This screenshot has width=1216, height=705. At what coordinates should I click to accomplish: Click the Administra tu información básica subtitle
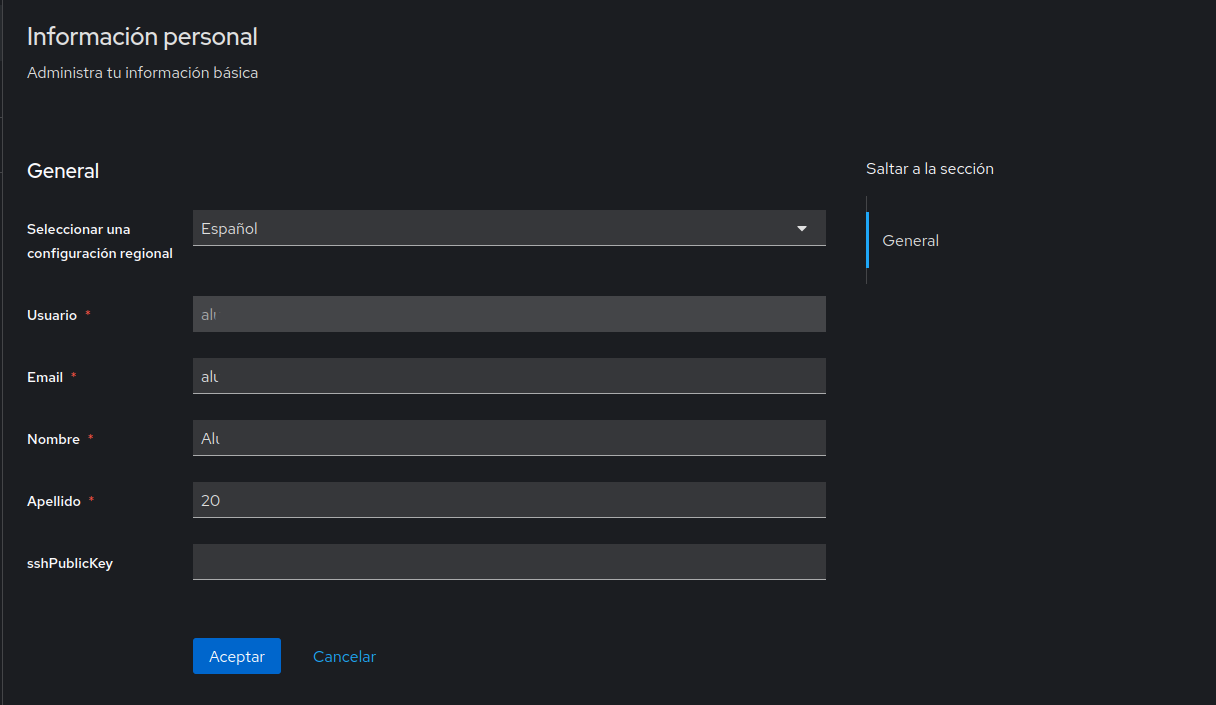point(142,73)
